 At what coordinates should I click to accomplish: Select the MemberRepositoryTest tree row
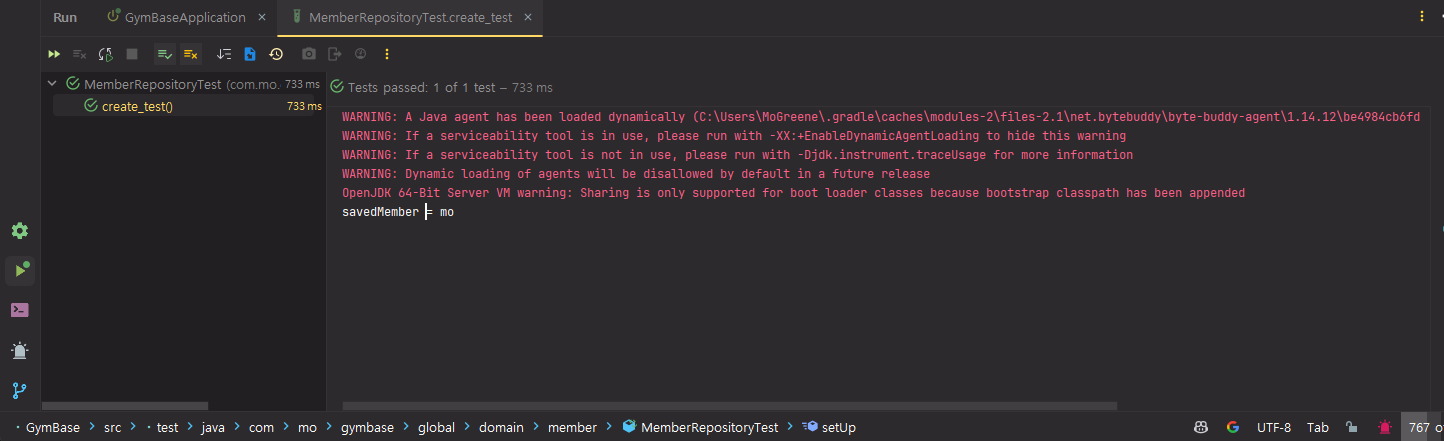184,85
